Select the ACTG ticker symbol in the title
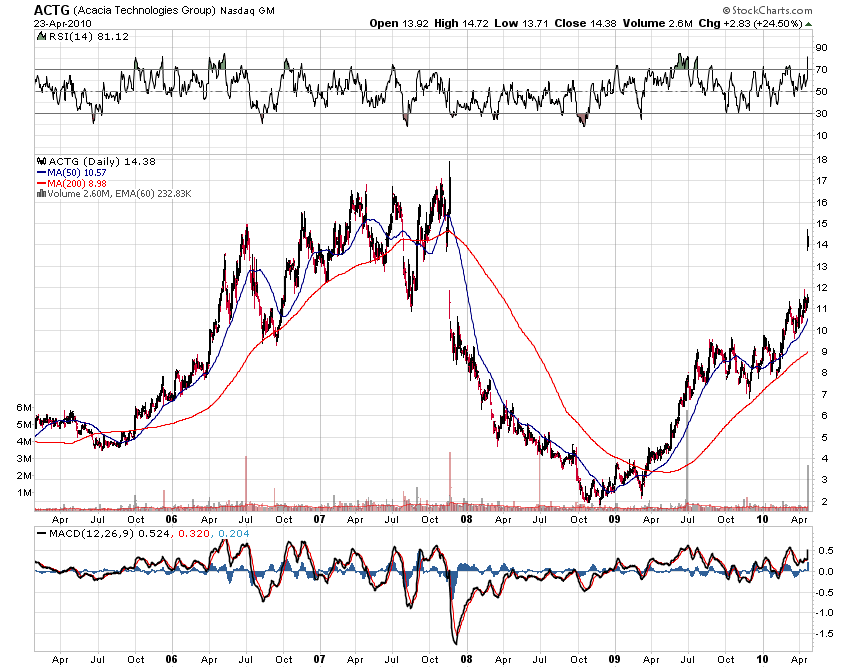The image size is (850, 668). 51,10
